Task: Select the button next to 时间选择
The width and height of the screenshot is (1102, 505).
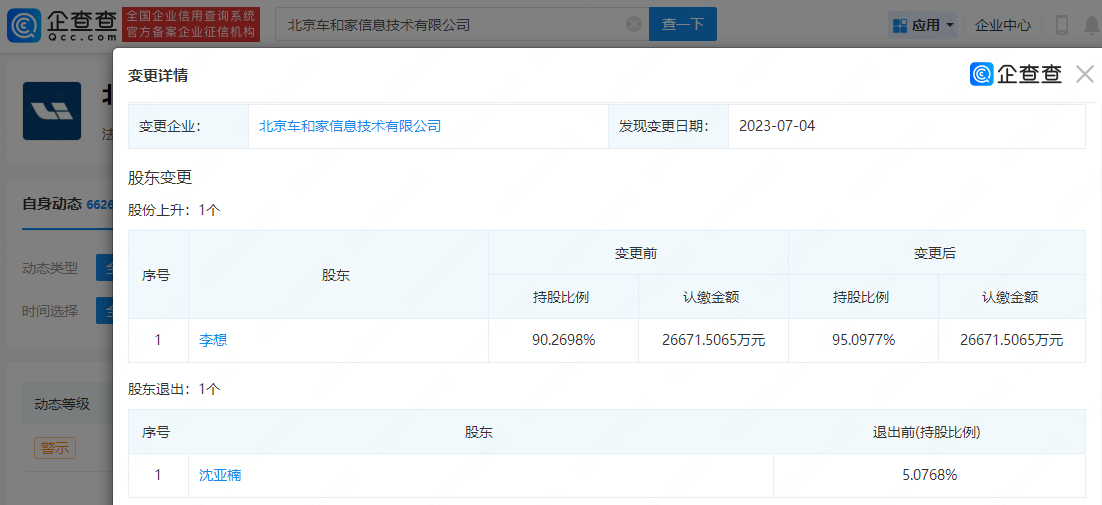Action: [104, 310]
